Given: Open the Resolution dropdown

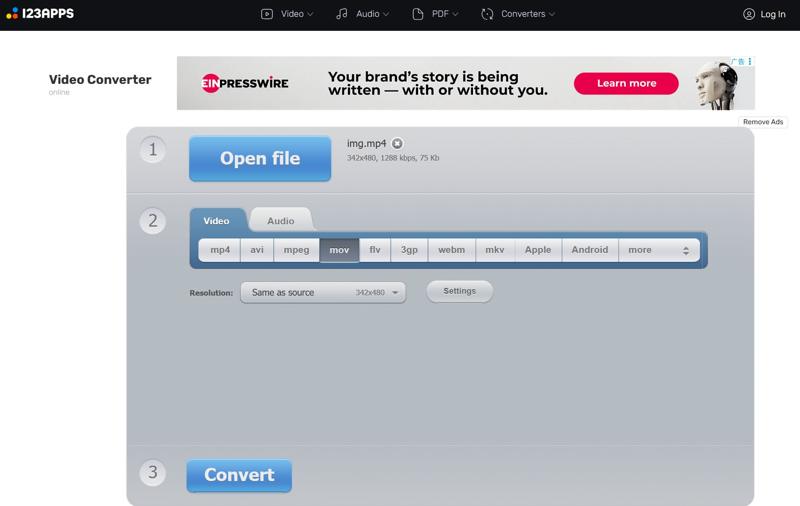Looking at the screenshot, I should 323,293.
